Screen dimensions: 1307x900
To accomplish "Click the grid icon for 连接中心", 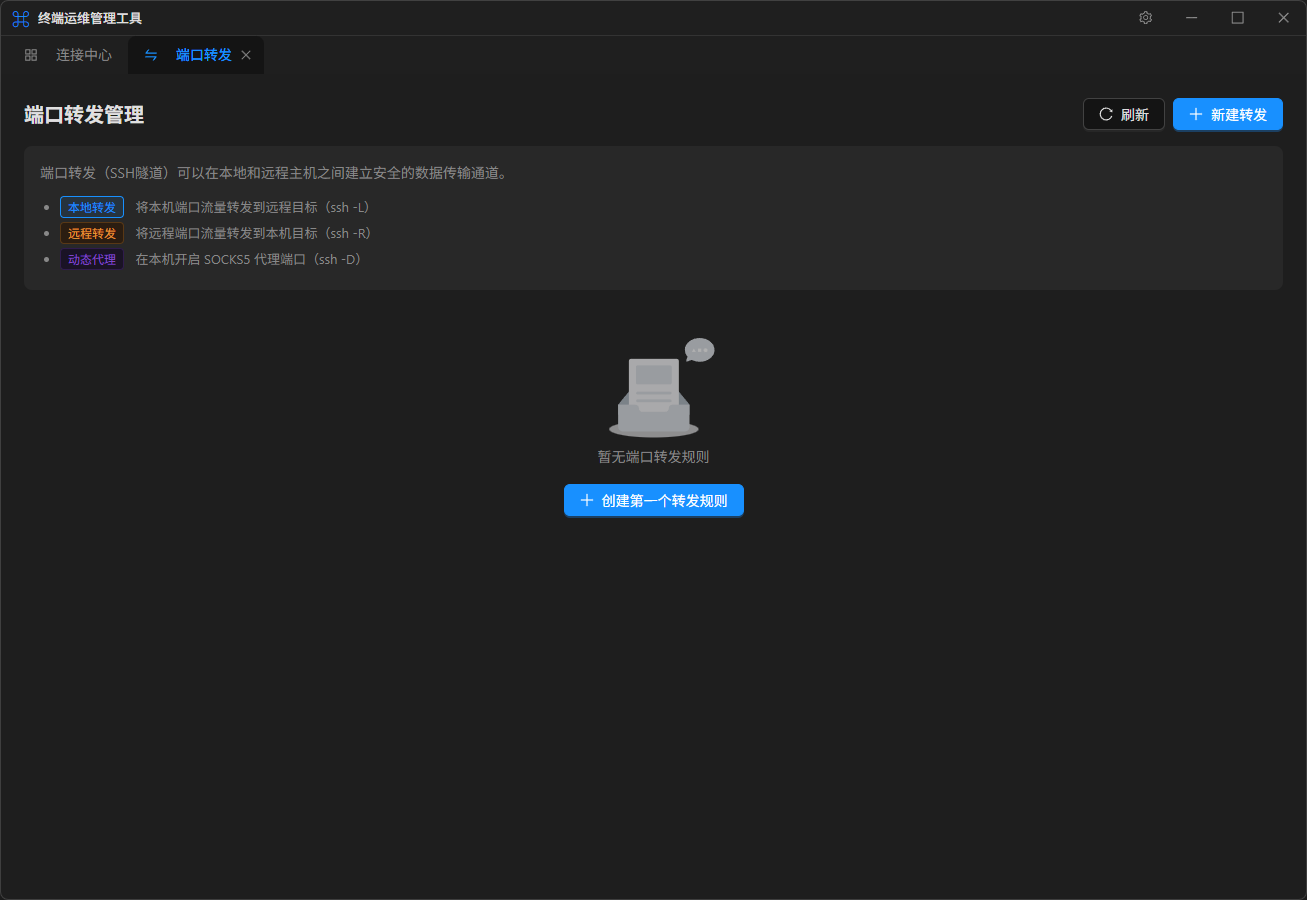I will coord(31,55).
